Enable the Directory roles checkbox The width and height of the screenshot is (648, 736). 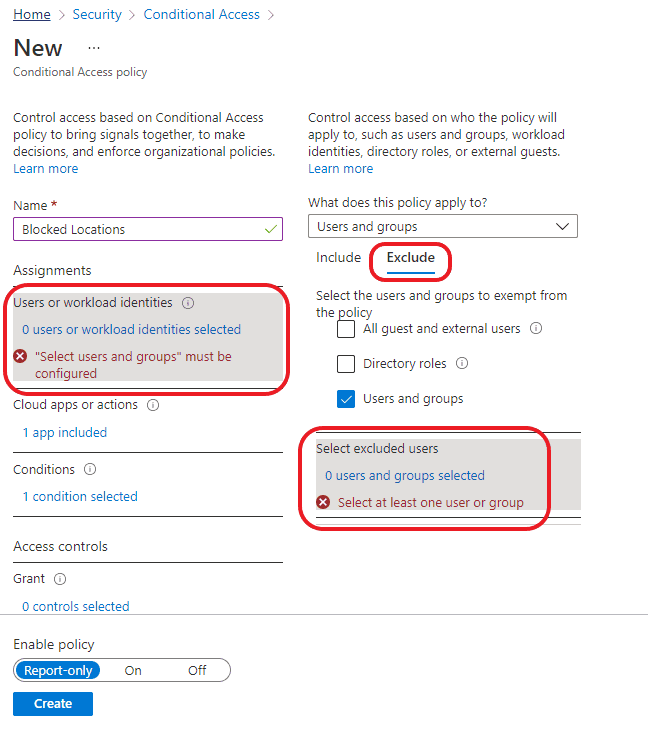346,364
